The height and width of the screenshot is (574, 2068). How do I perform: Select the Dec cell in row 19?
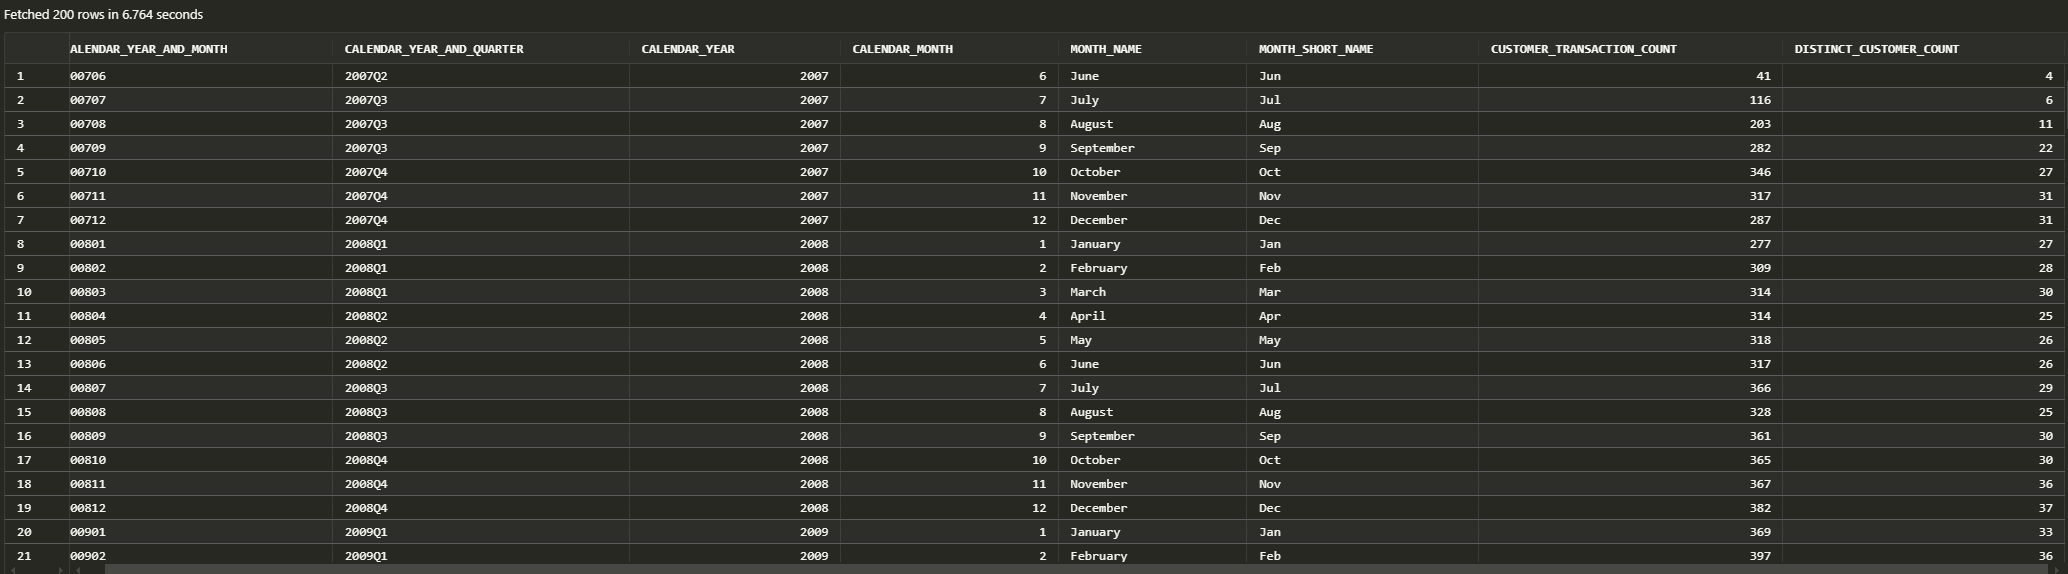point(1269,508)
